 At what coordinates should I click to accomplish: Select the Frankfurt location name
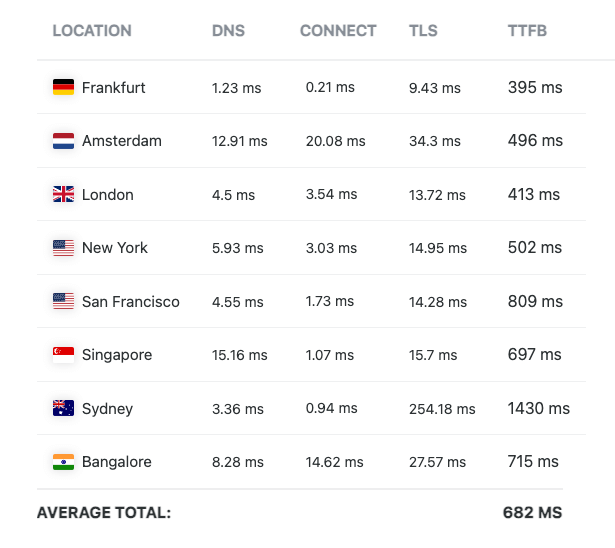pos(114,88)
